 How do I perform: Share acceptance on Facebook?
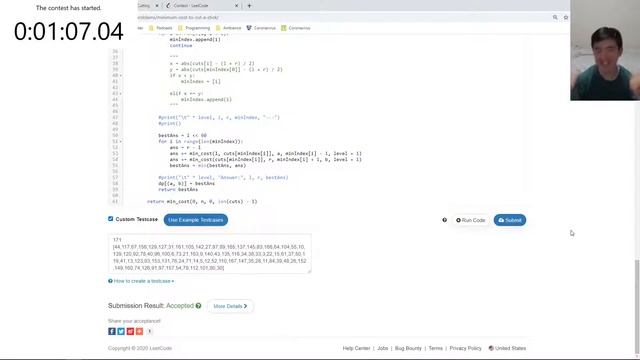[112, 331]
